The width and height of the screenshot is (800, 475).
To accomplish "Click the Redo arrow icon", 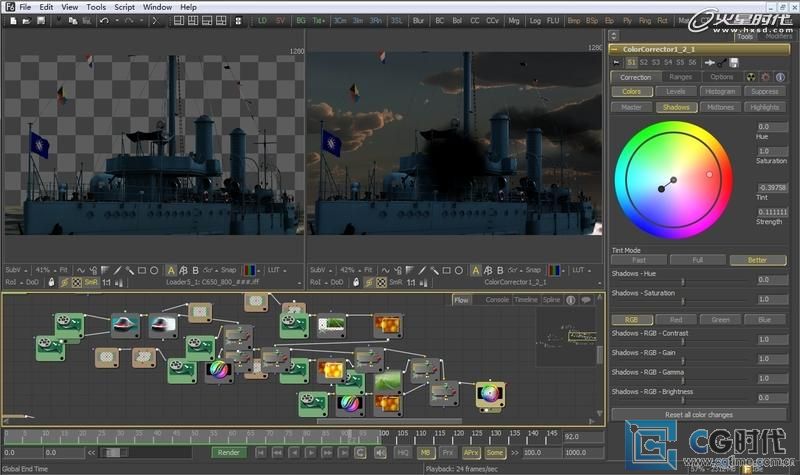I will click(x=129, y=21).
